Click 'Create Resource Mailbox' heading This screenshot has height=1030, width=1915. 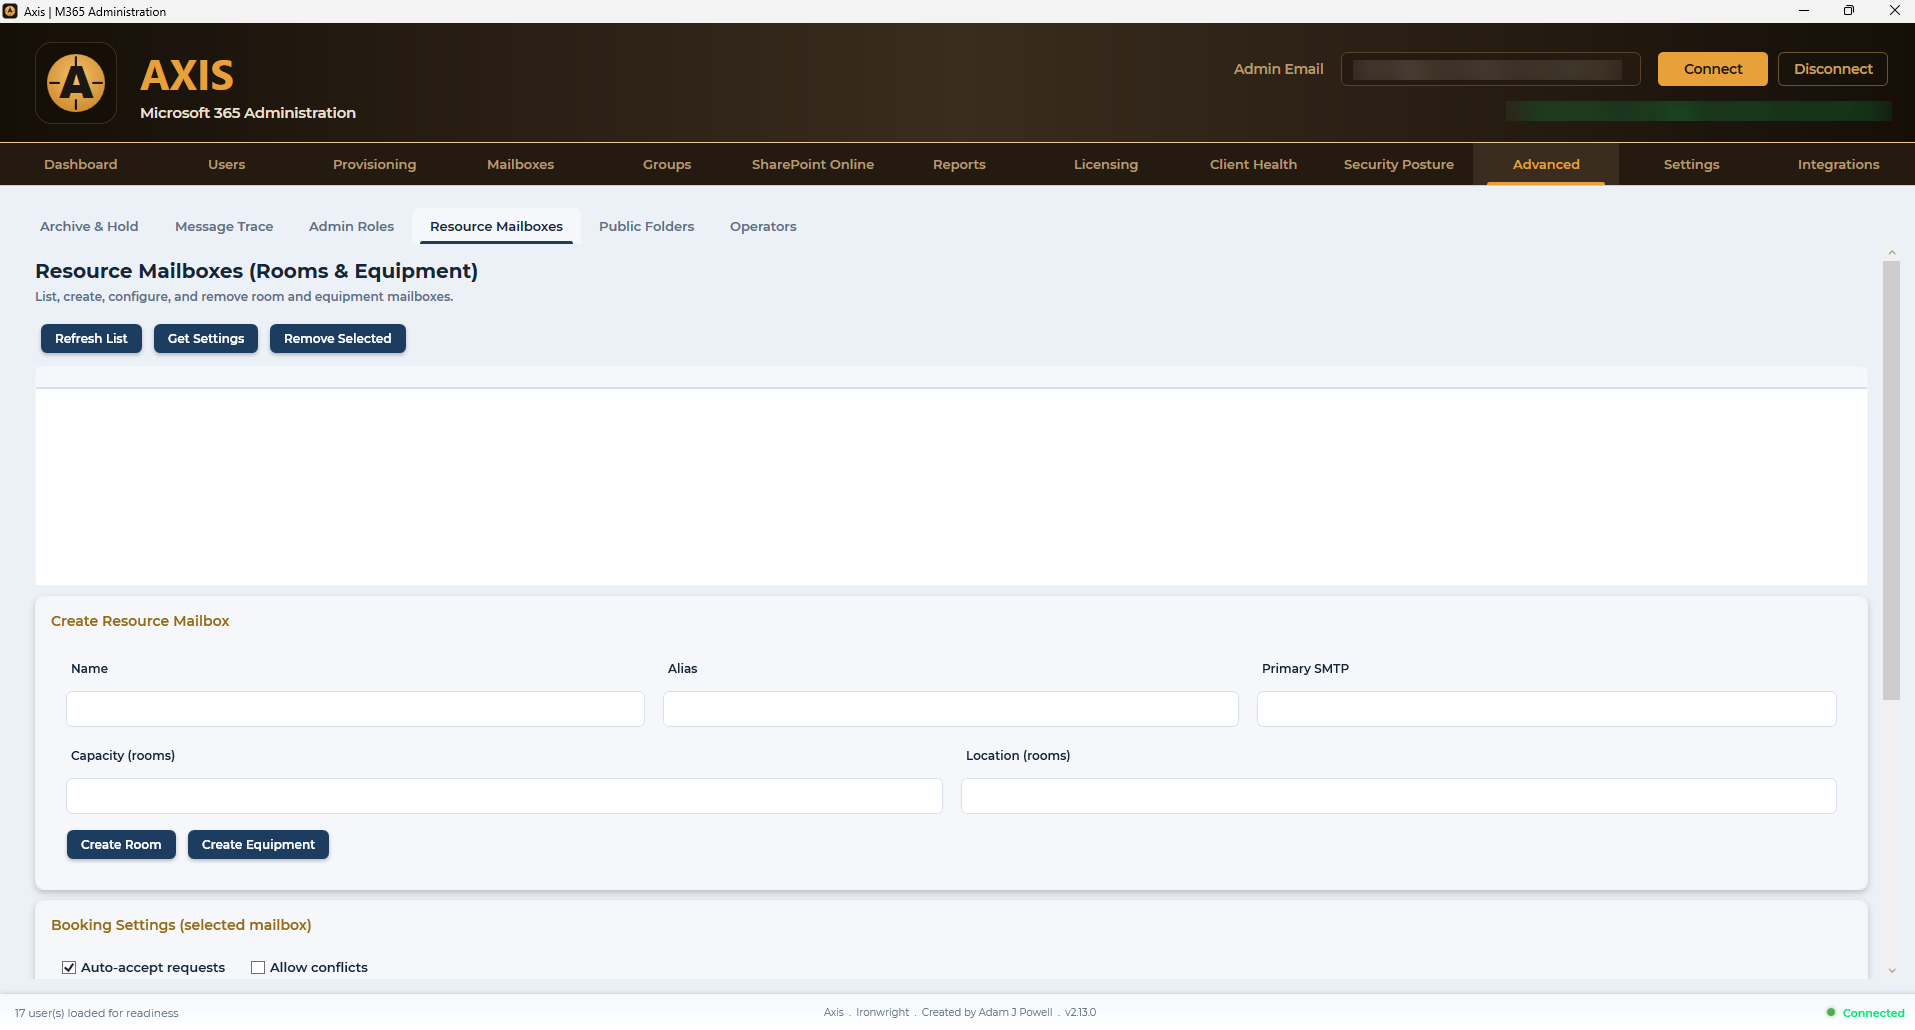coord(140,621)
